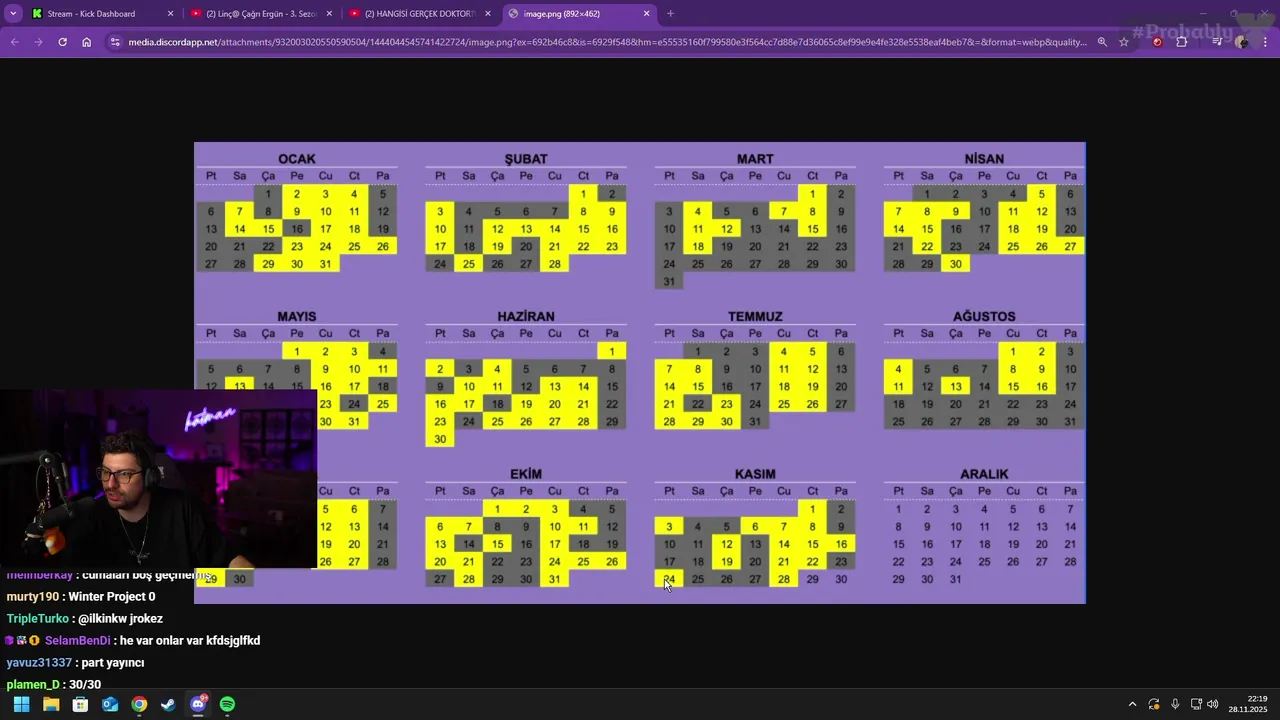Image resolution: width=1280 pixels, height=720 pixels.
Task: View site information for media.discordapp.net
Action: click(115, 42)
